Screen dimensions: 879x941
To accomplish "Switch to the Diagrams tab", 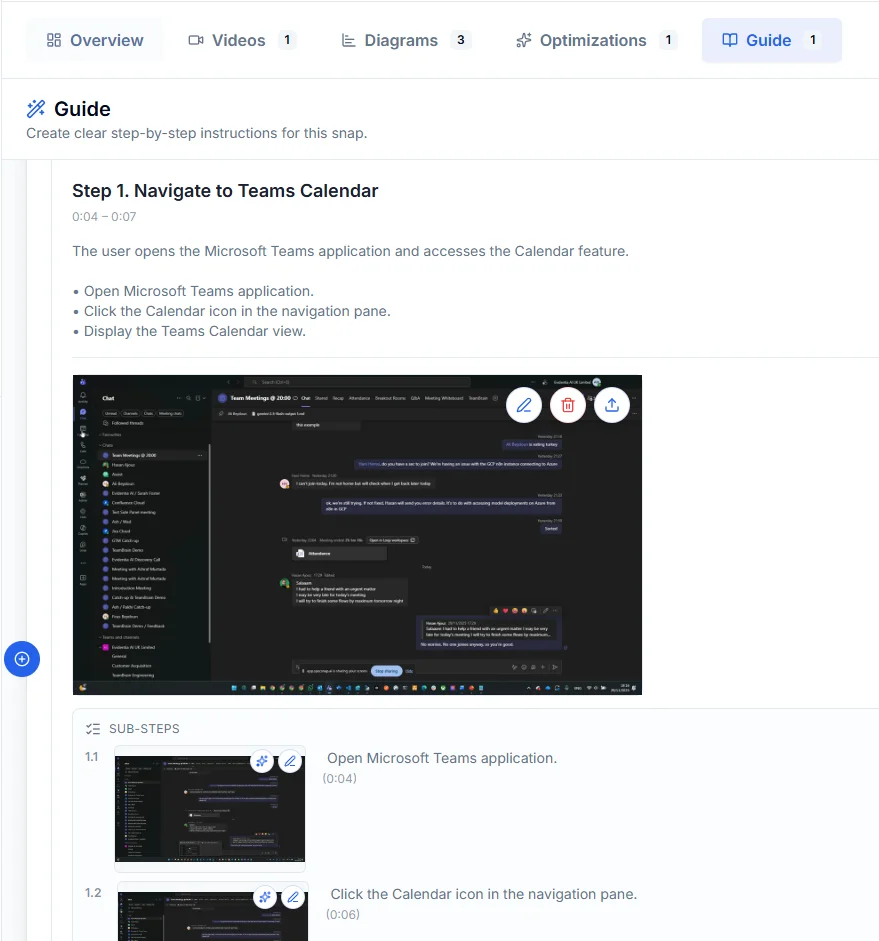I will [400, 40].
